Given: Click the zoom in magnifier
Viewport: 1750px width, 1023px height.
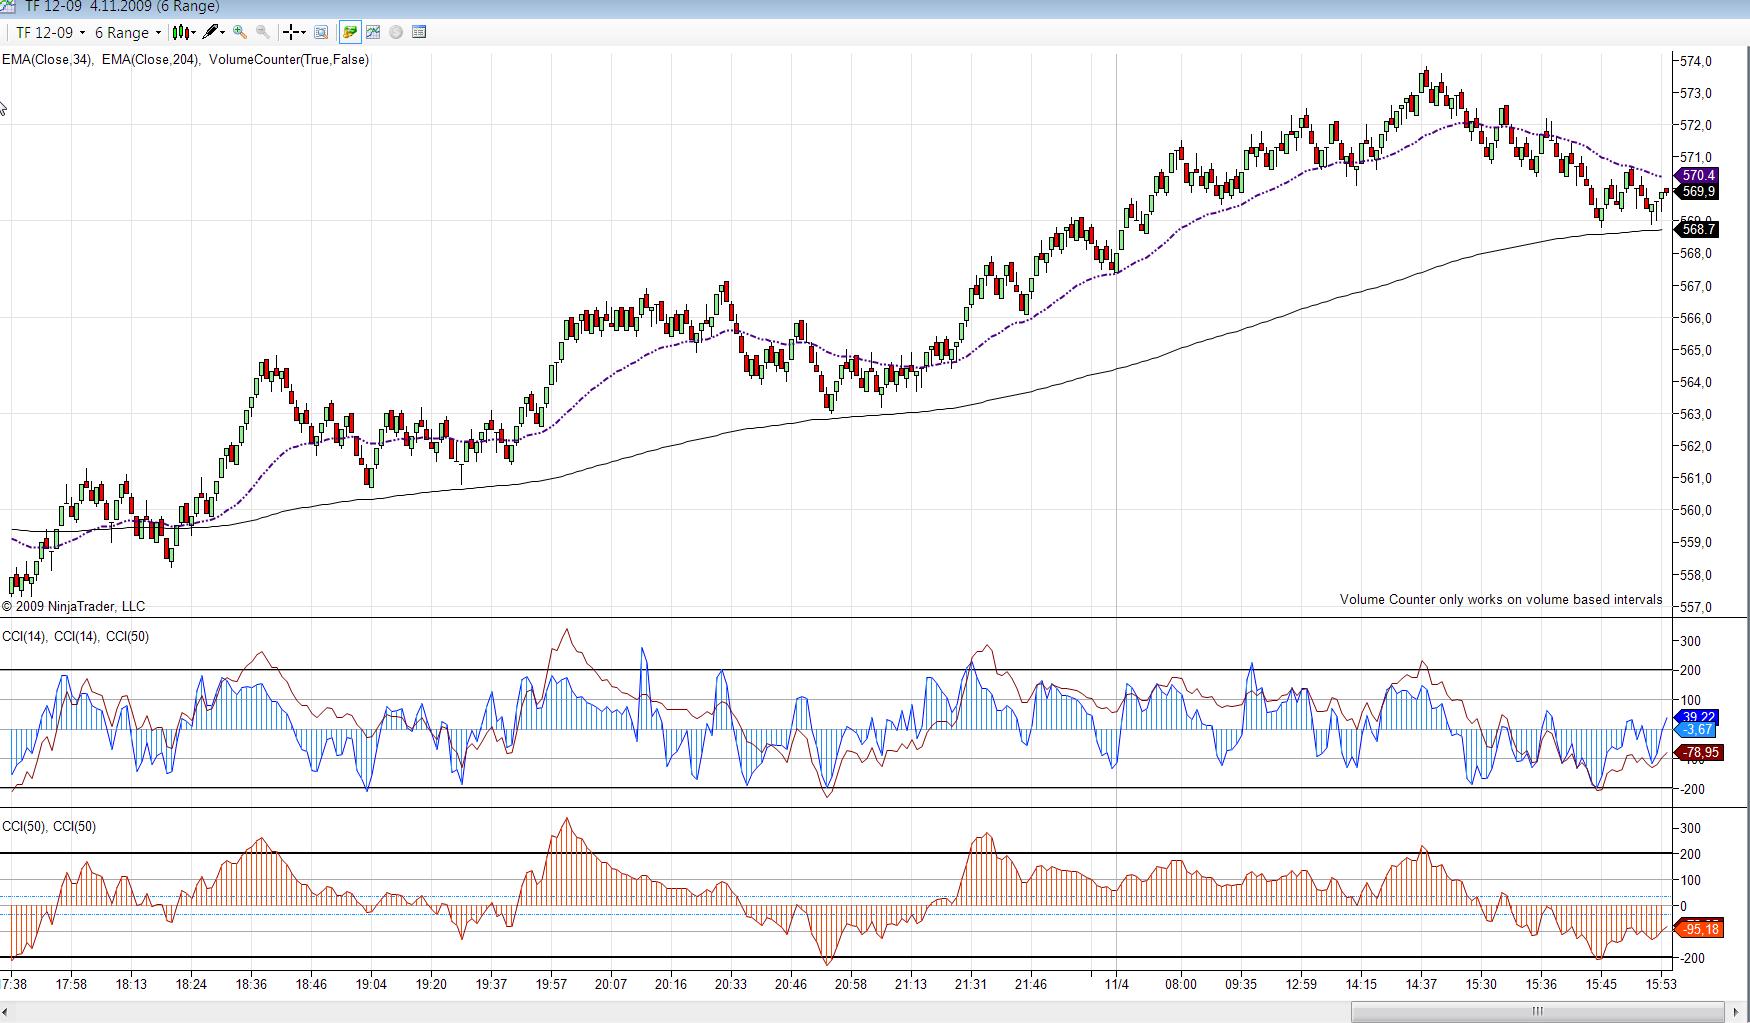Looking at the screenshot, I should click(x=240, y=32).
